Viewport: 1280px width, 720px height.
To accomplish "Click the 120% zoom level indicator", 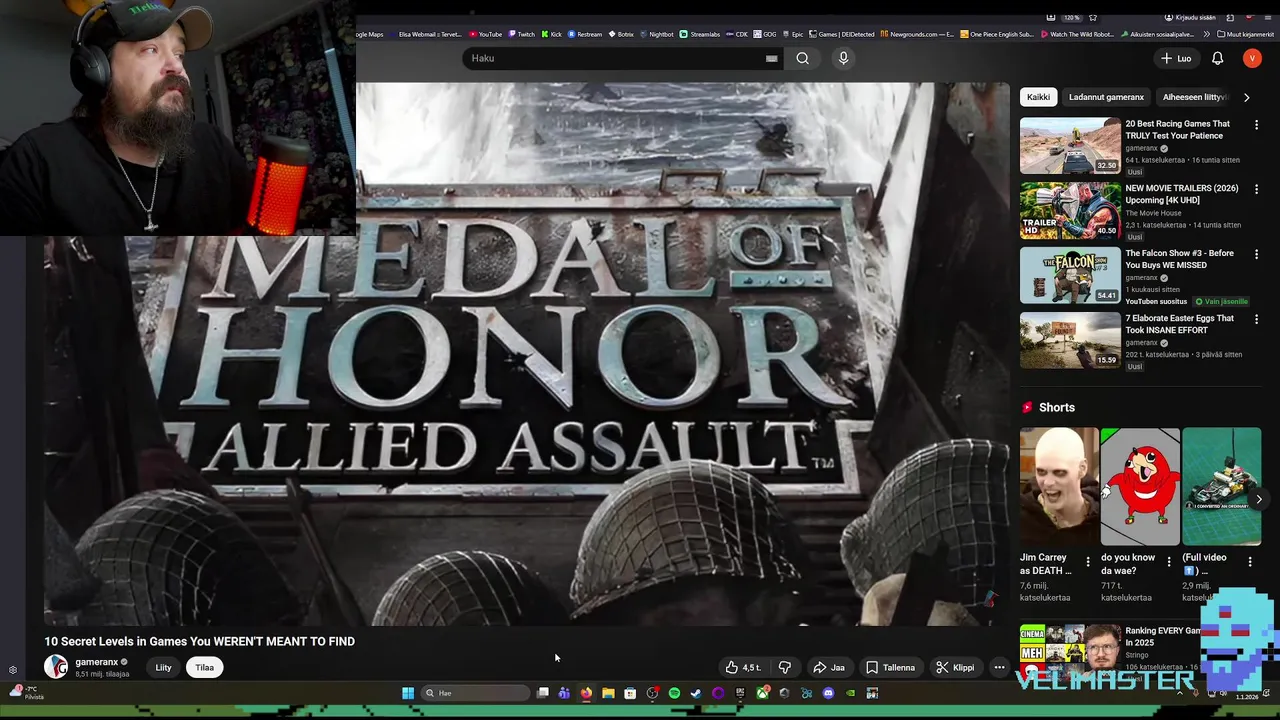I will (1071, 17).
